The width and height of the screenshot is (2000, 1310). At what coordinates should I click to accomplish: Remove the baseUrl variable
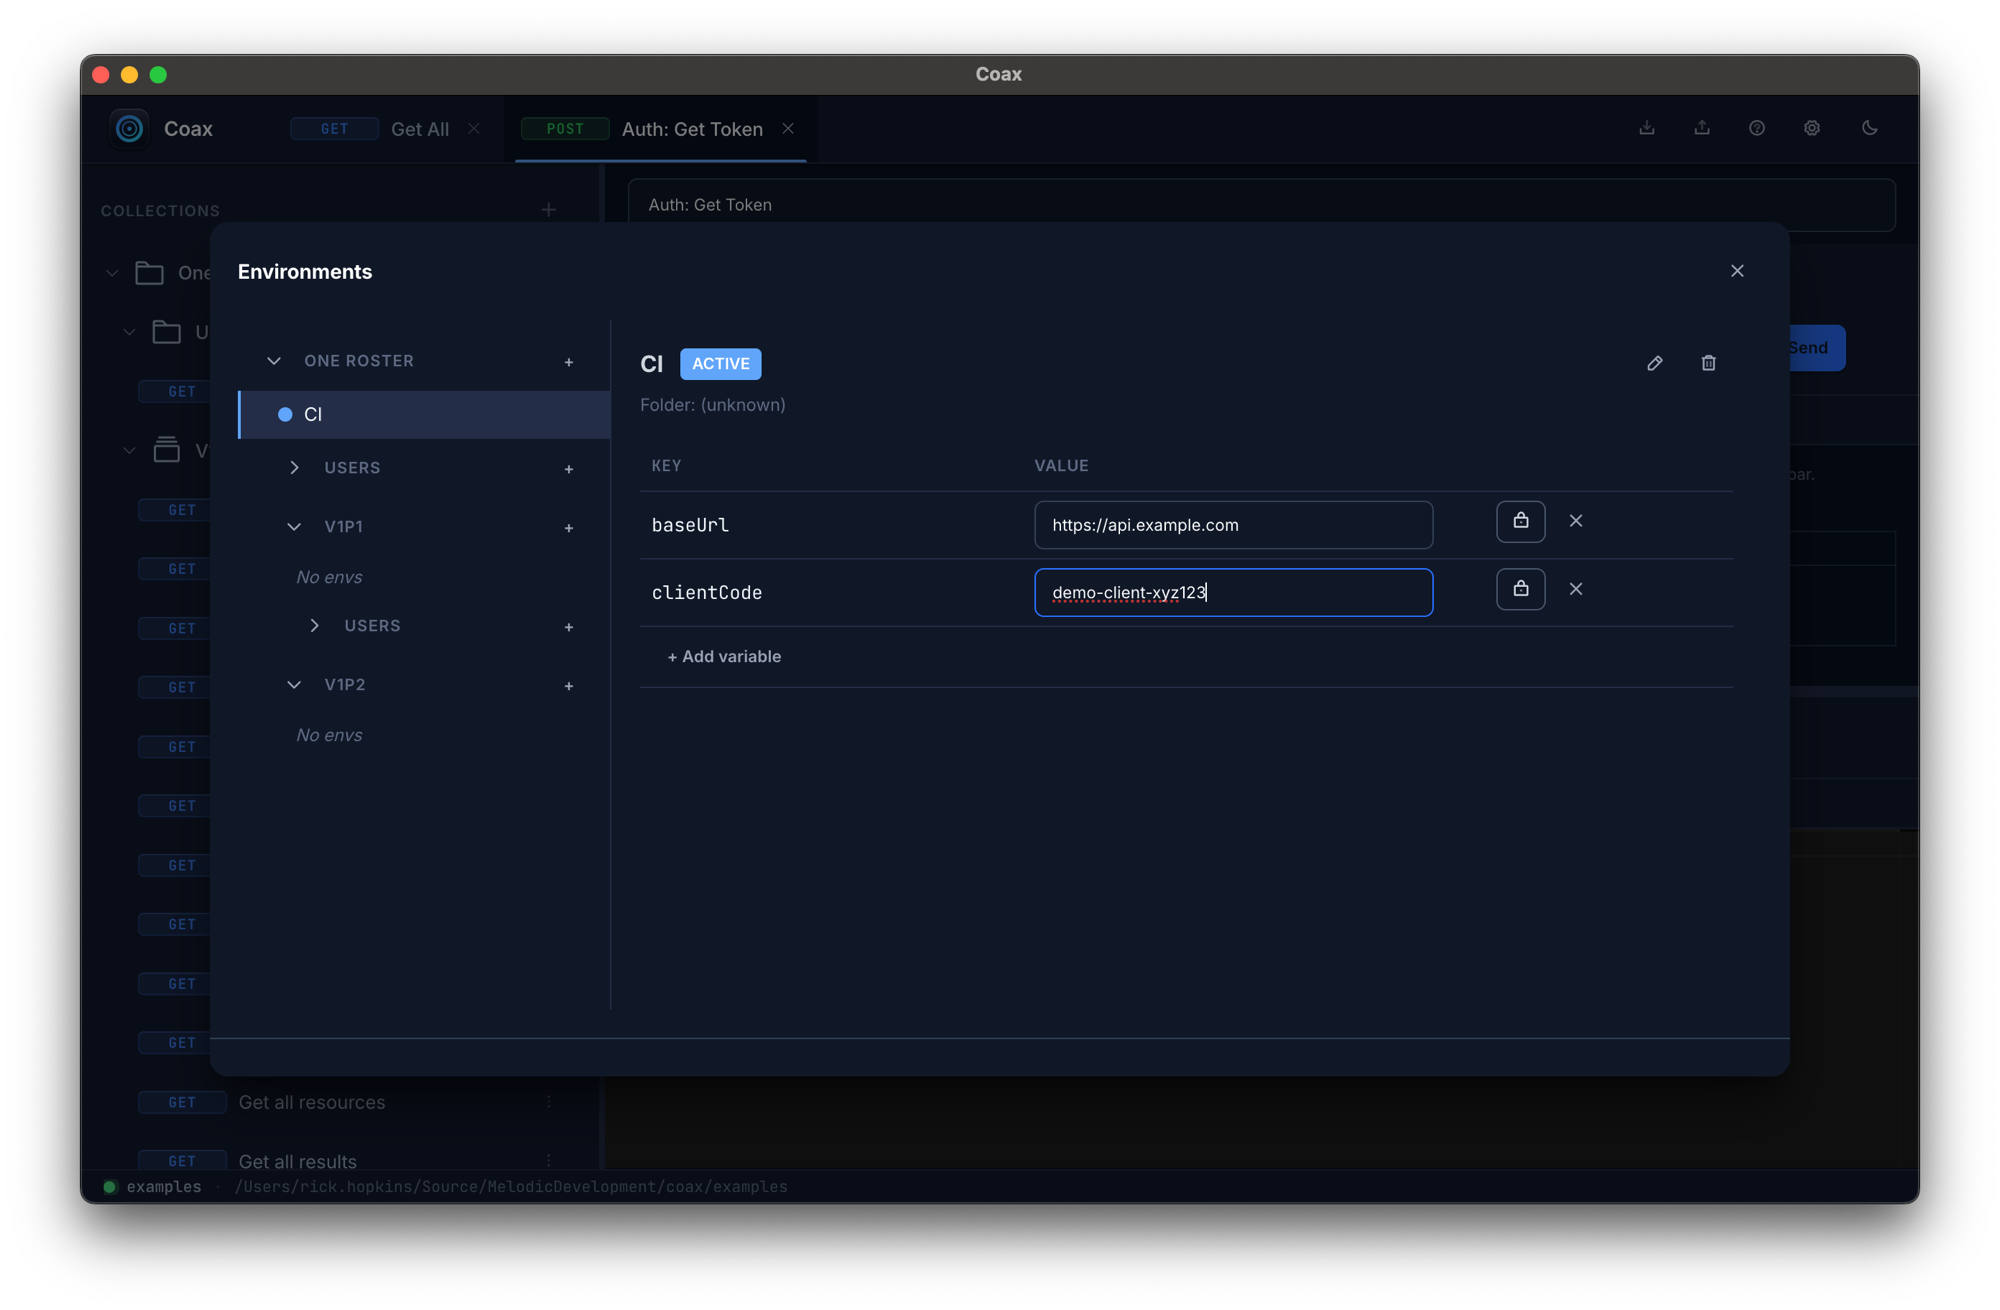[1576, 521]
